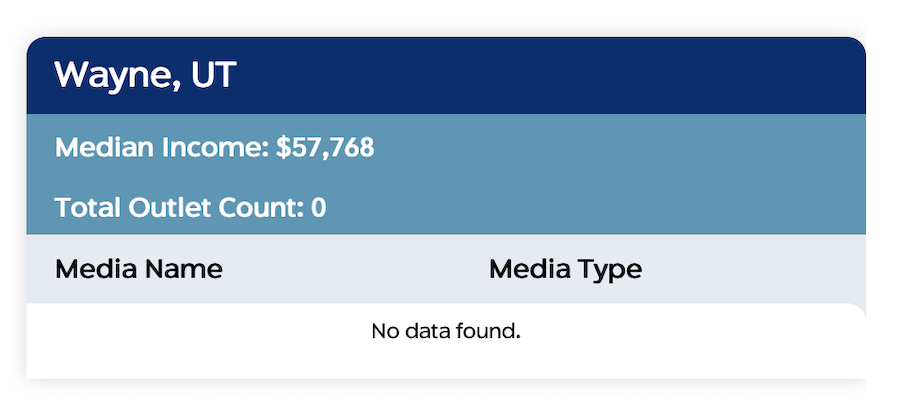
Task: Sort by the Media Name column header
Action: pos(139,269)
